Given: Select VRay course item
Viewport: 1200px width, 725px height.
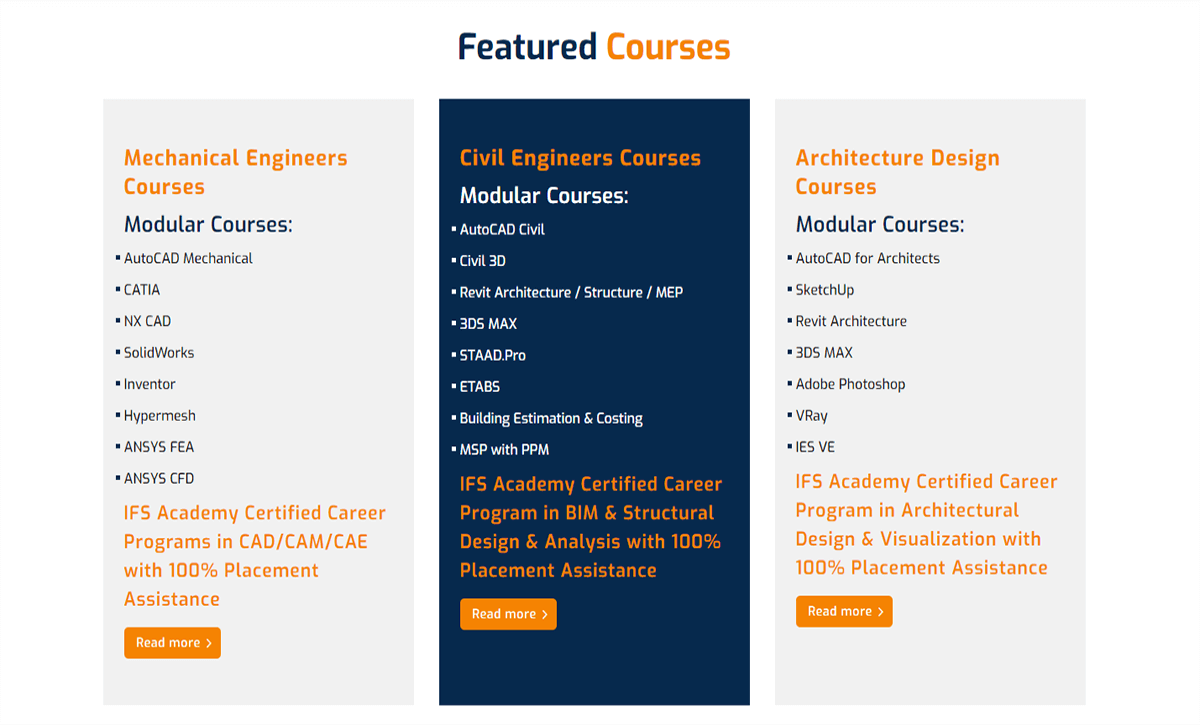Looking at the screenshot, I should [x=812, y=416].
